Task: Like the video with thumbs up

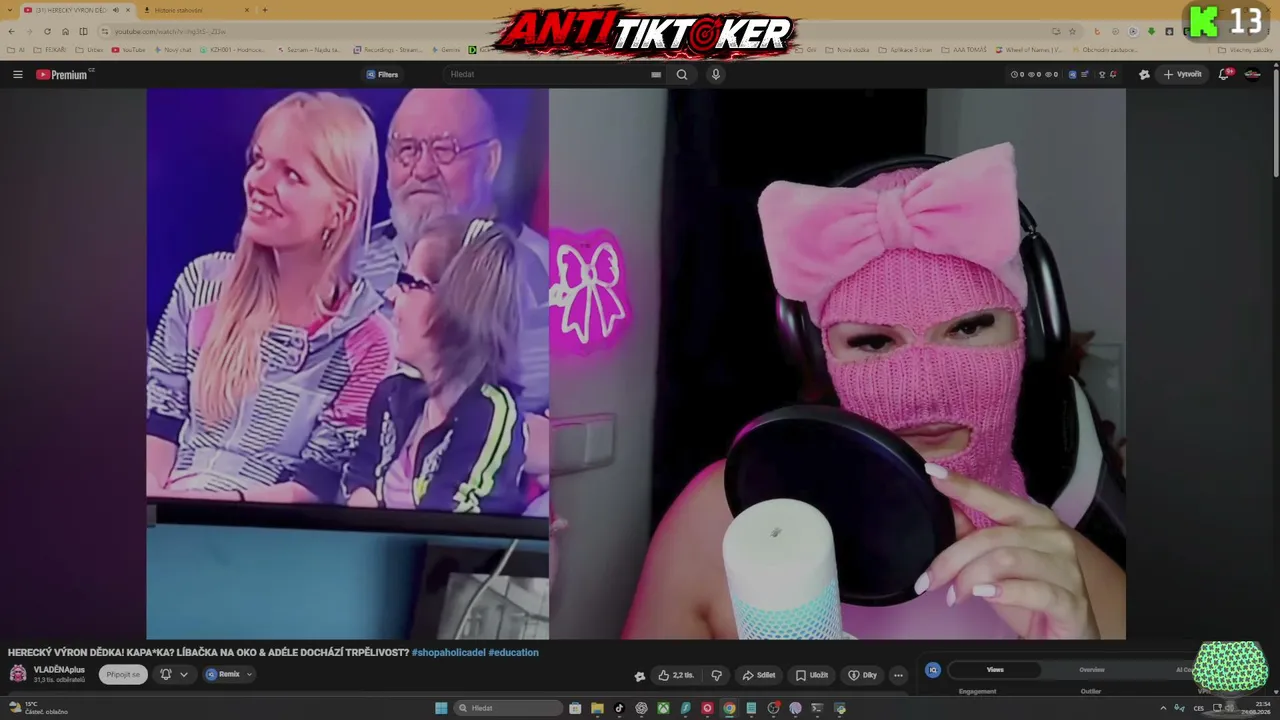Action: [675, 675]
